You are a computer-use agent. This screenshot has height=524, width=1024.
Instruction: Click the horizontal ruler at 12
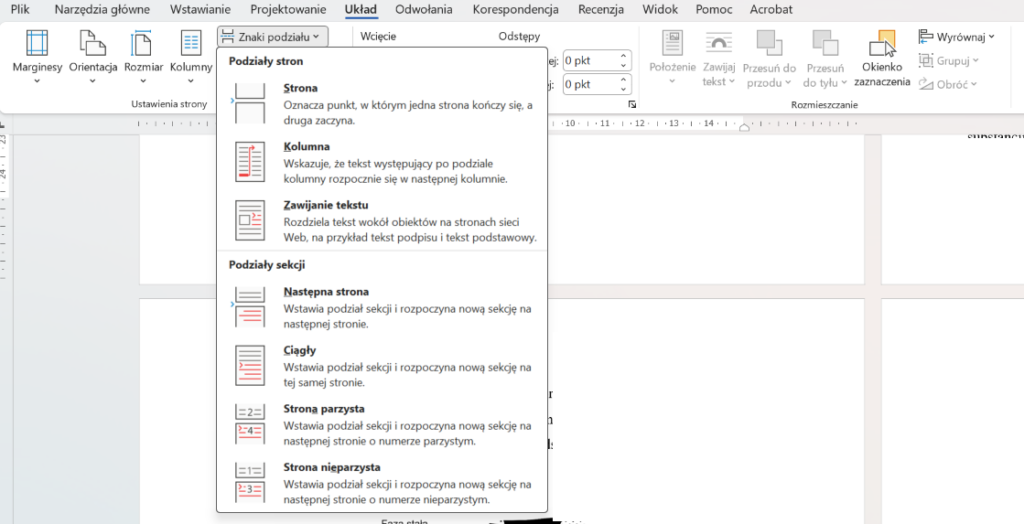tap(639, 123)
